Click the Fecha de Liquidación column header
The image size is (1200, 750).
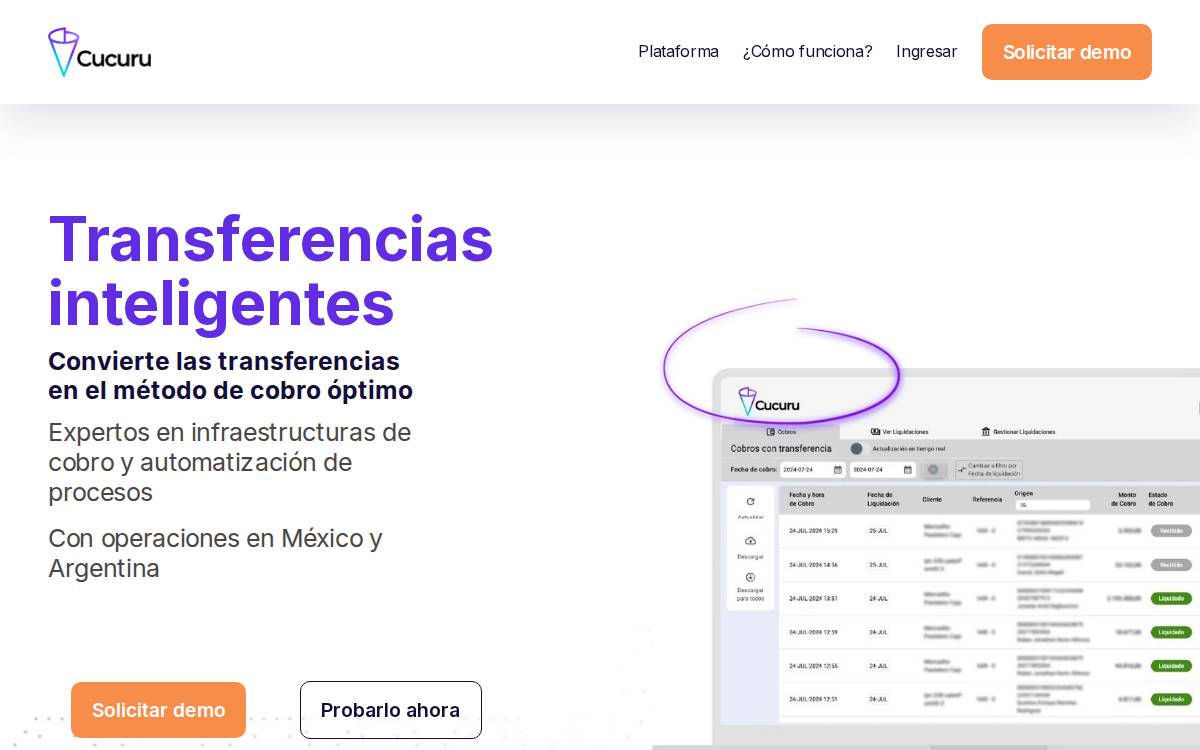(x=885, y=498)
